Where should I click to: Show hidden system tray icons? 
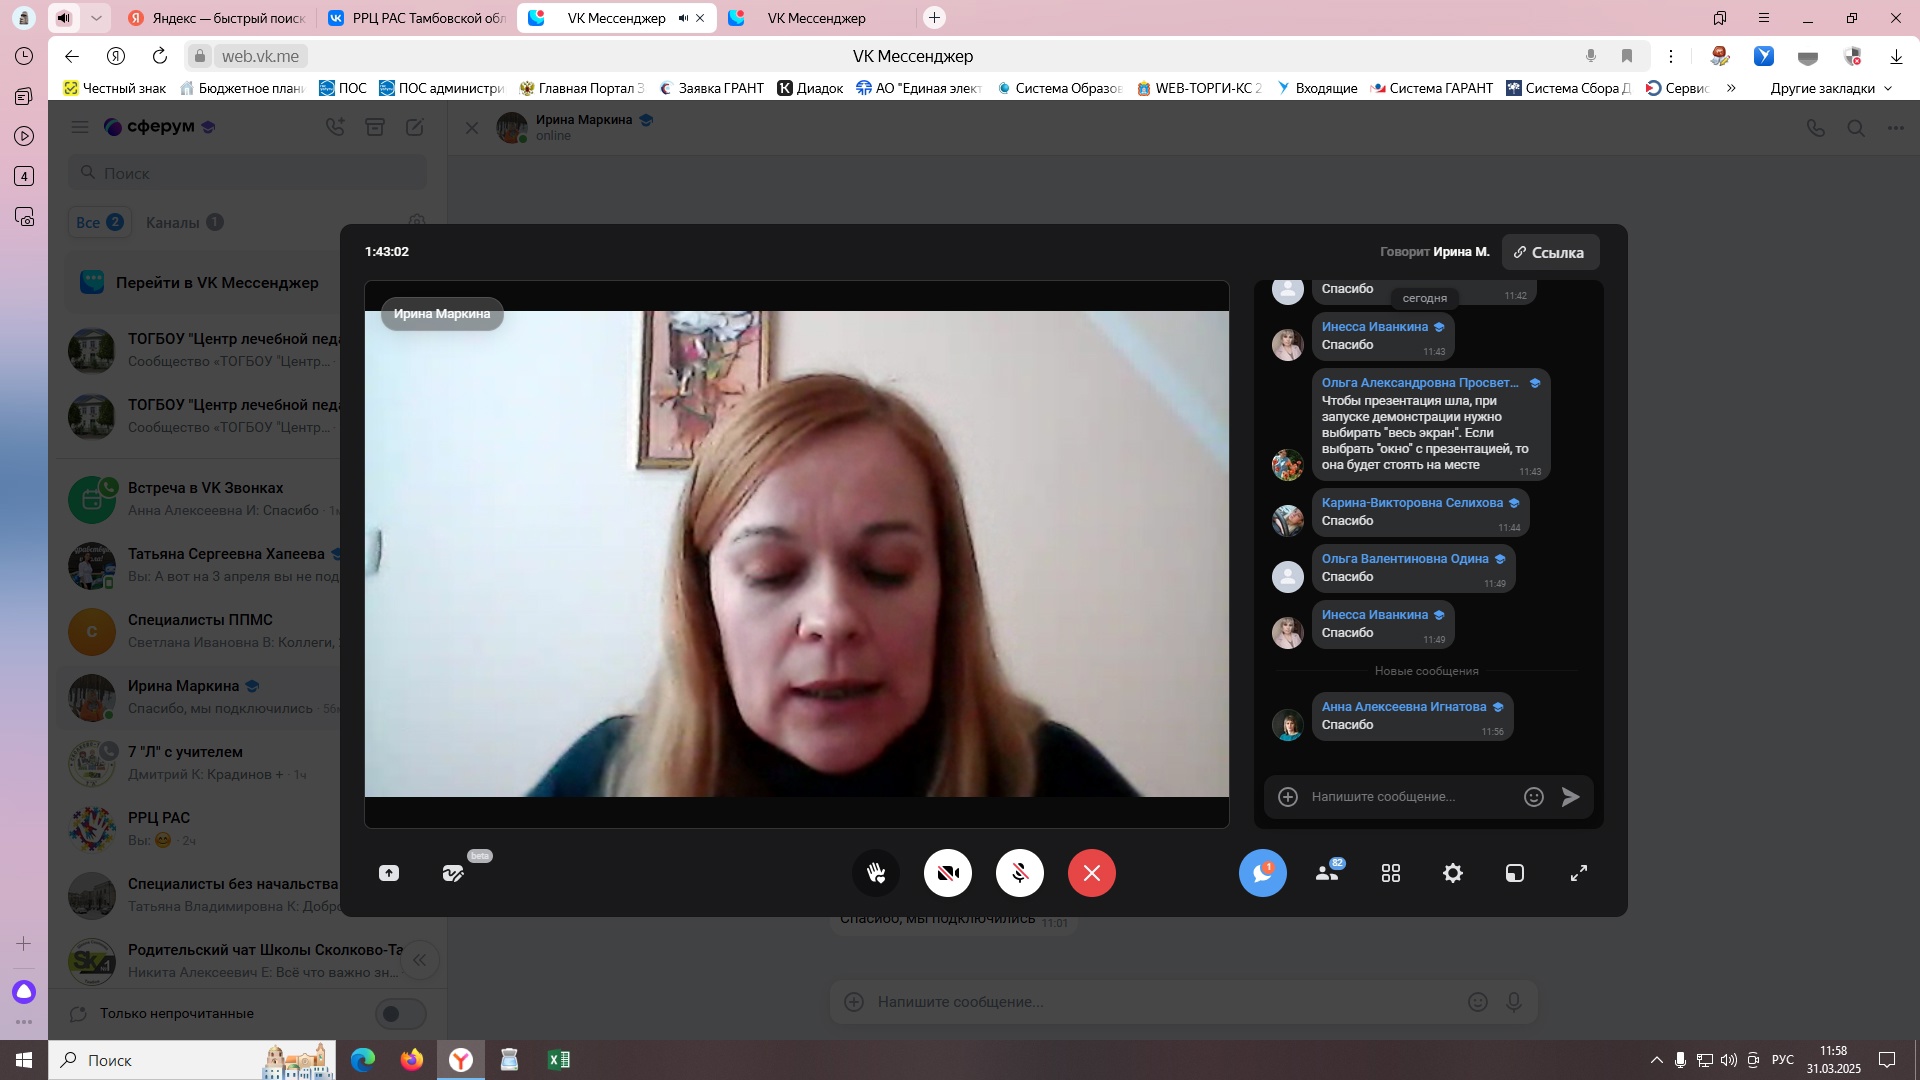pos(1656,1060)
